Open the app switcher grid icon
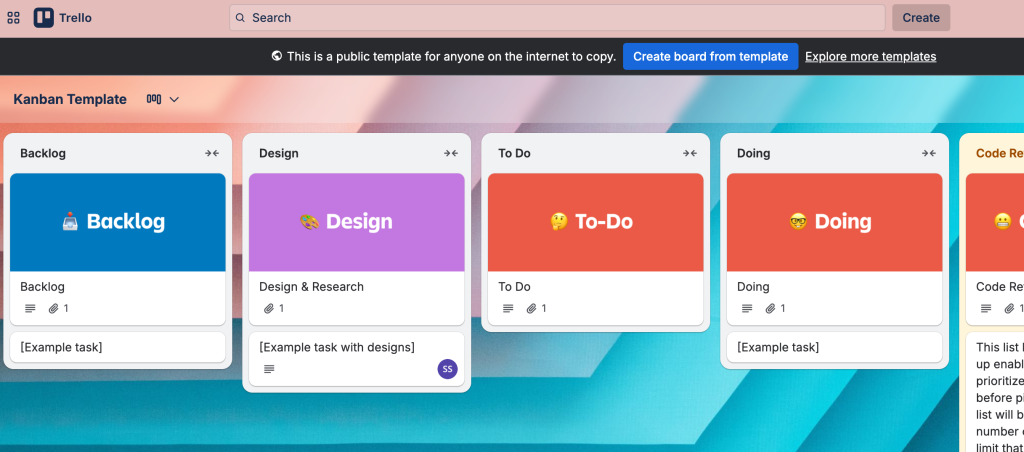Image resolution: width=1024 pixels, height=452 pixels. [14, 17]
